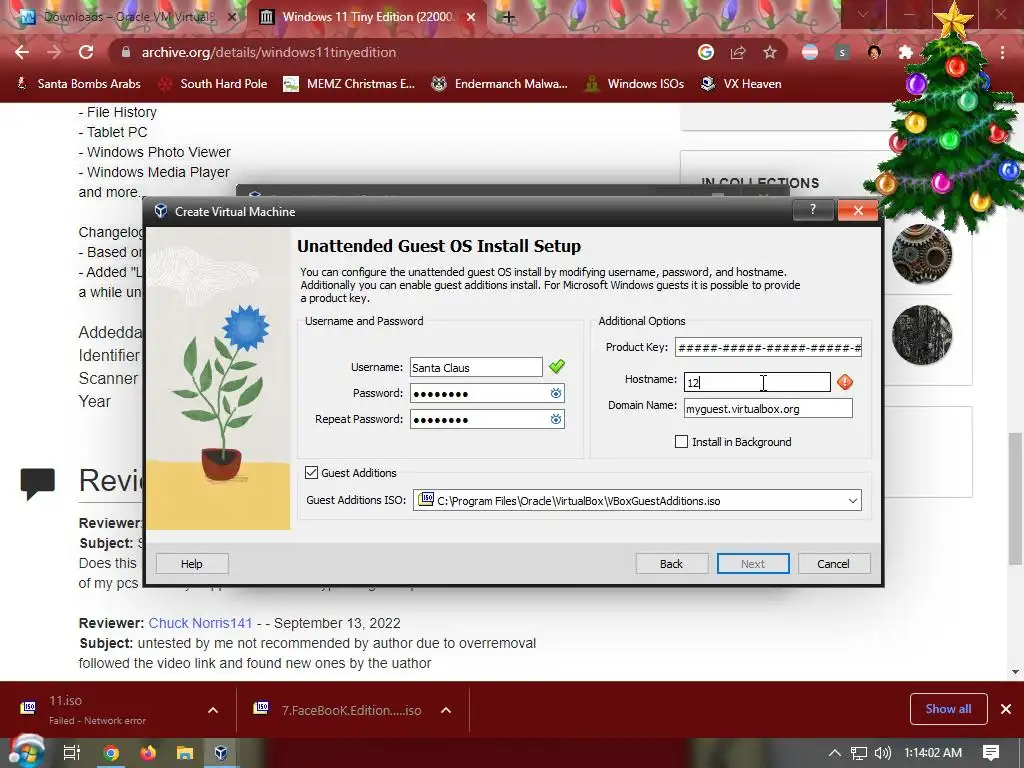Click the Password field
Screen dimensions: 1024x768
coord(487,393)
